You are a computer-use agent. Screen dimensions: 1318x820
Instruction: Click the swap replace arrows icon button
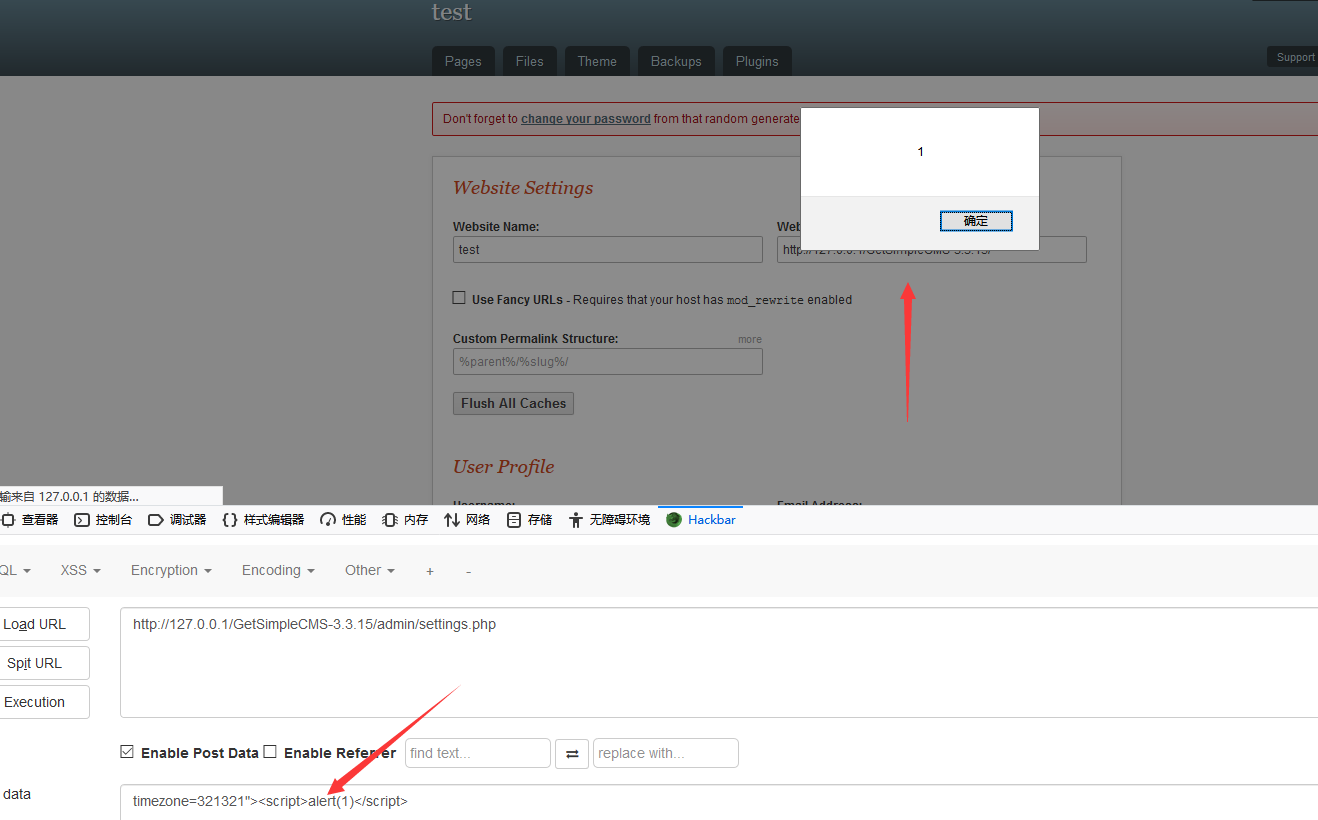point(572,753)
